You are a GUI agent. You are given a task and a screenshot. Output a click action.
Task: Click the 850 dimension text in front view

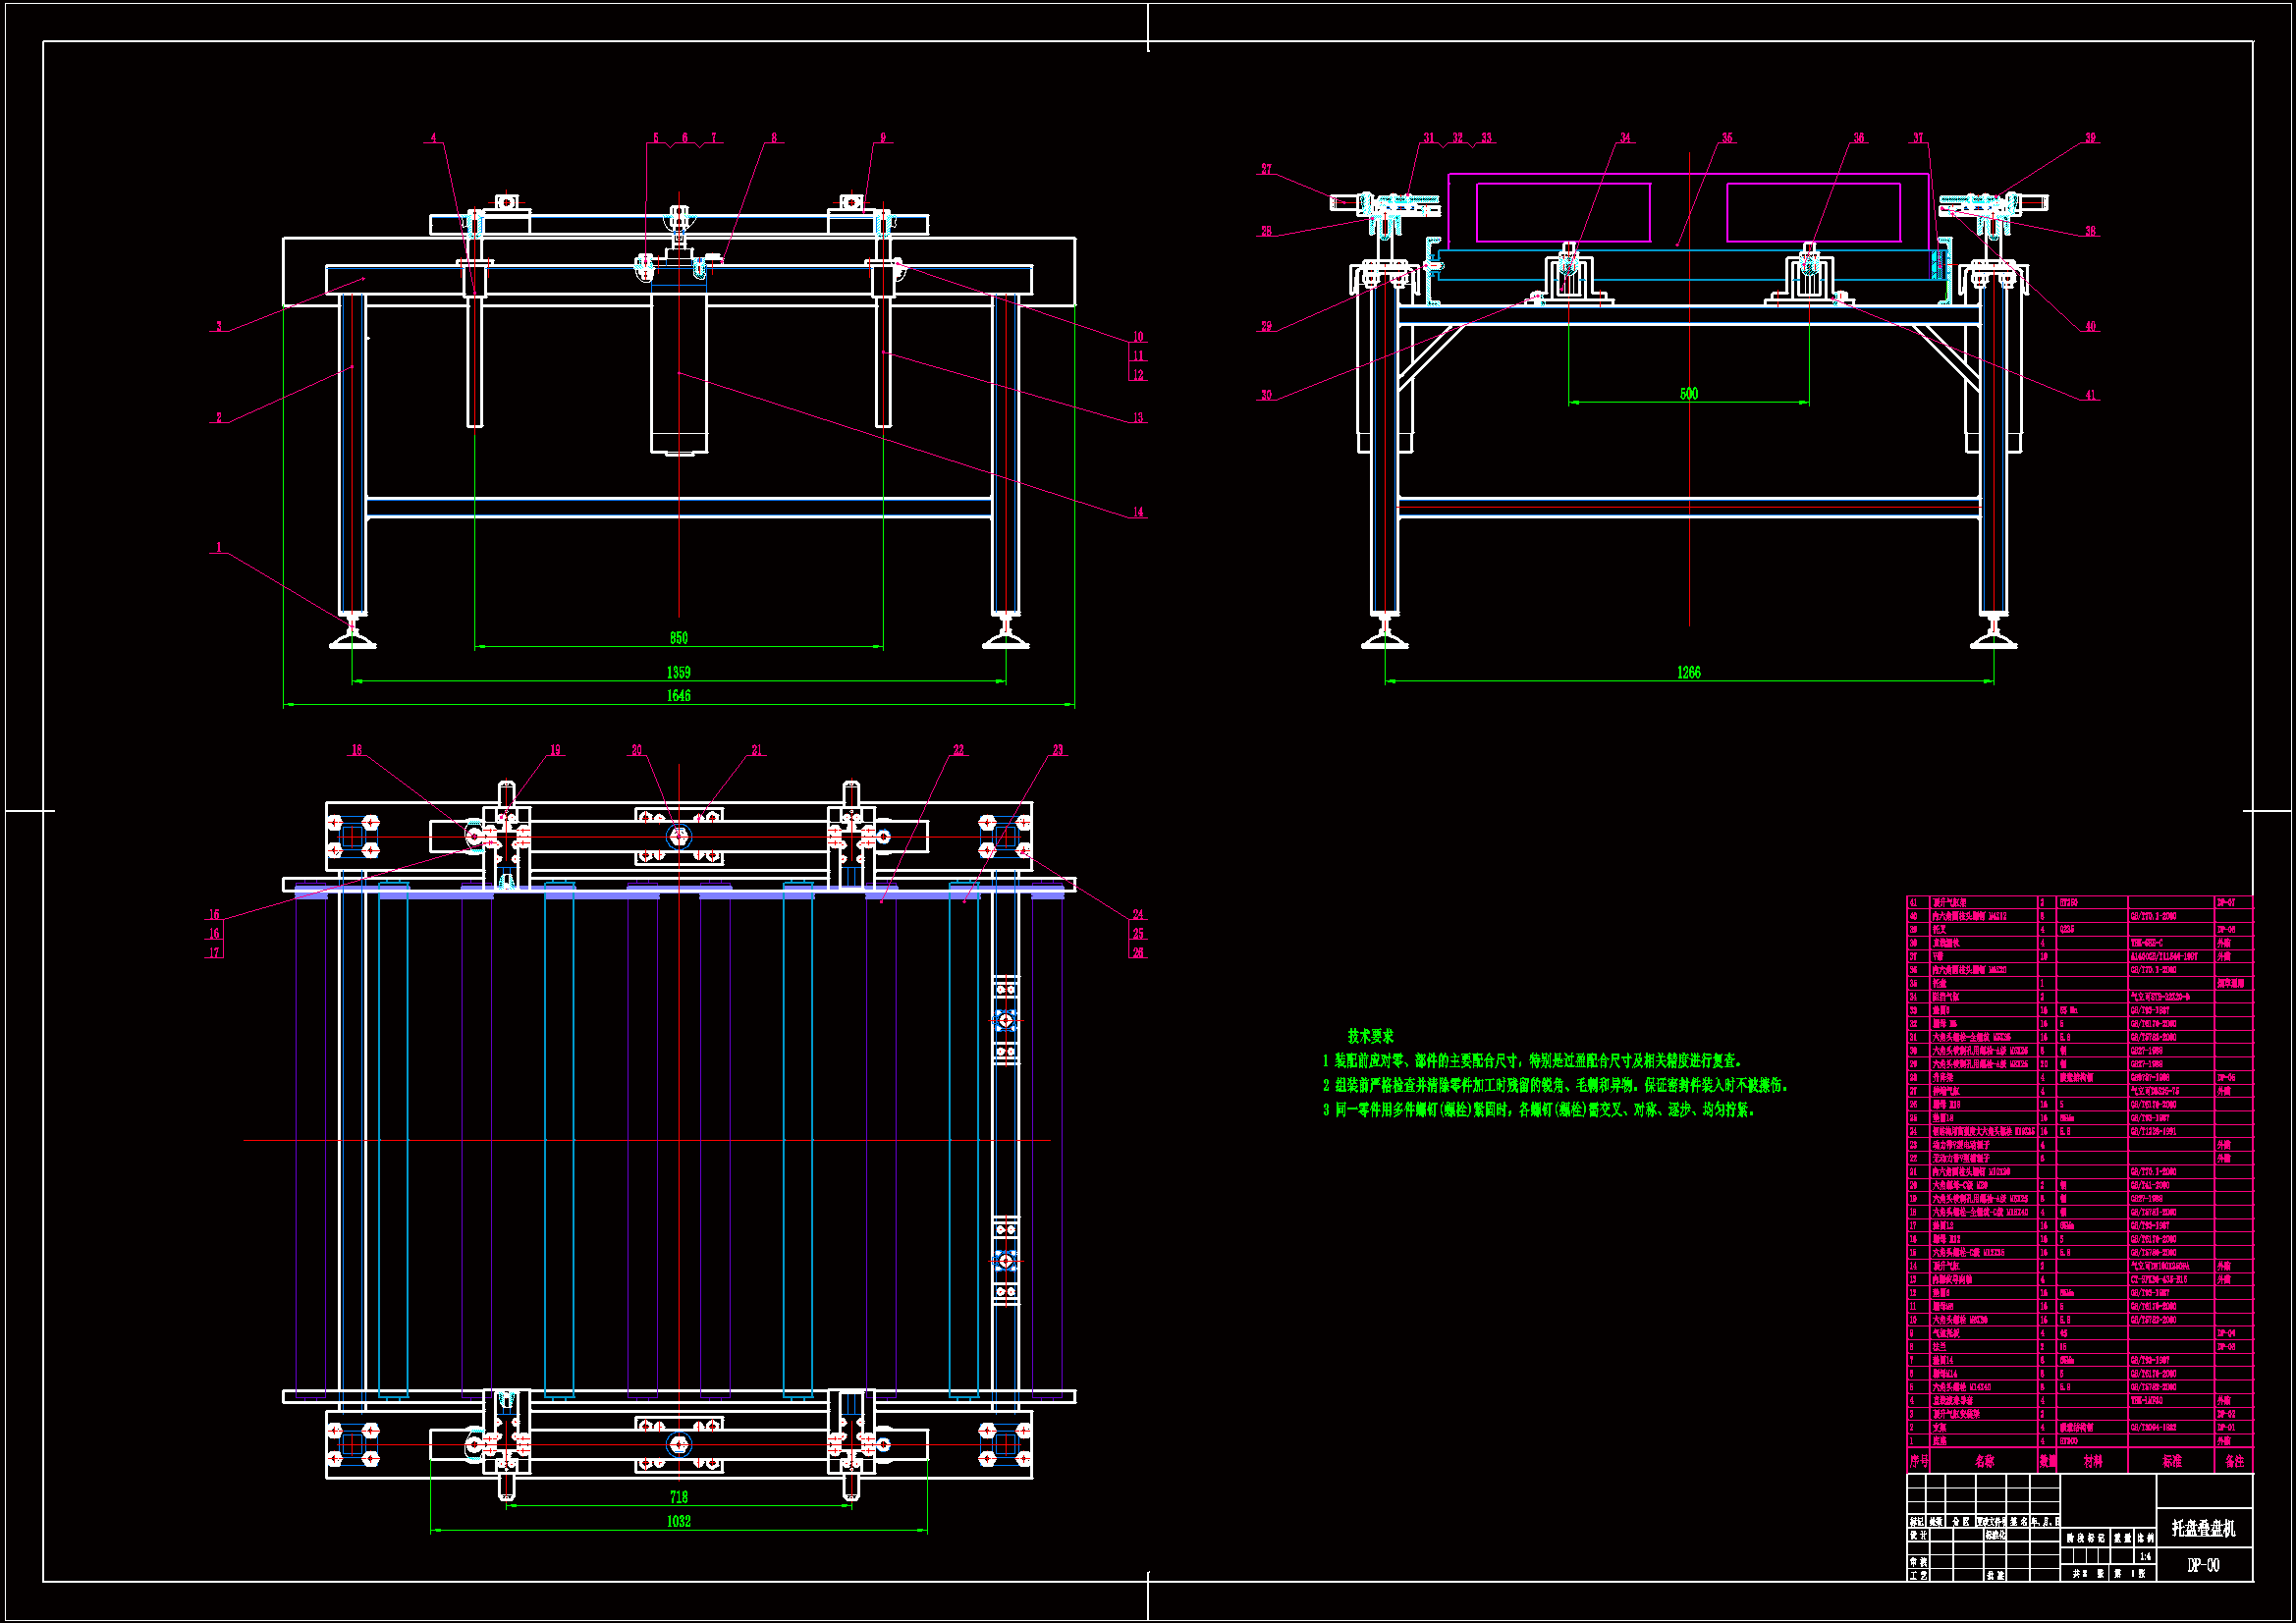[x=678, y=638]
